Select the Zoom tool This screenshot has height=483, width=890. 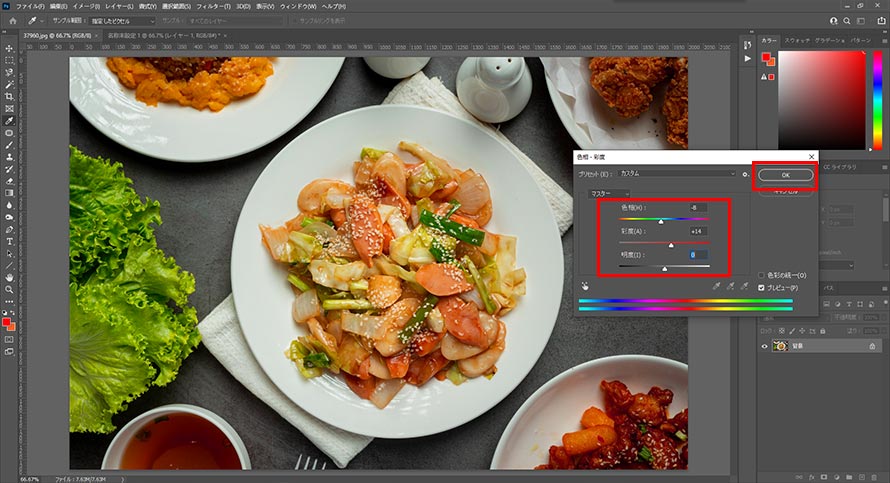tap(9, 289)
